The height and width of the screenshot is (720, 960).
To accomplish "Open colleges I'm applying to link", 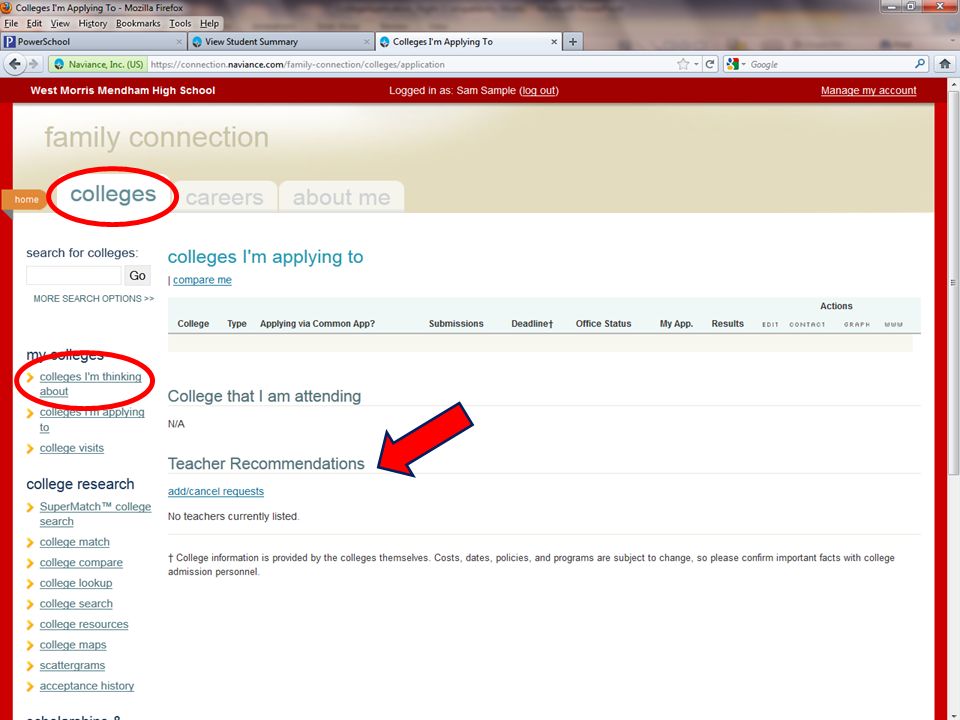I will tap(92, 419).
